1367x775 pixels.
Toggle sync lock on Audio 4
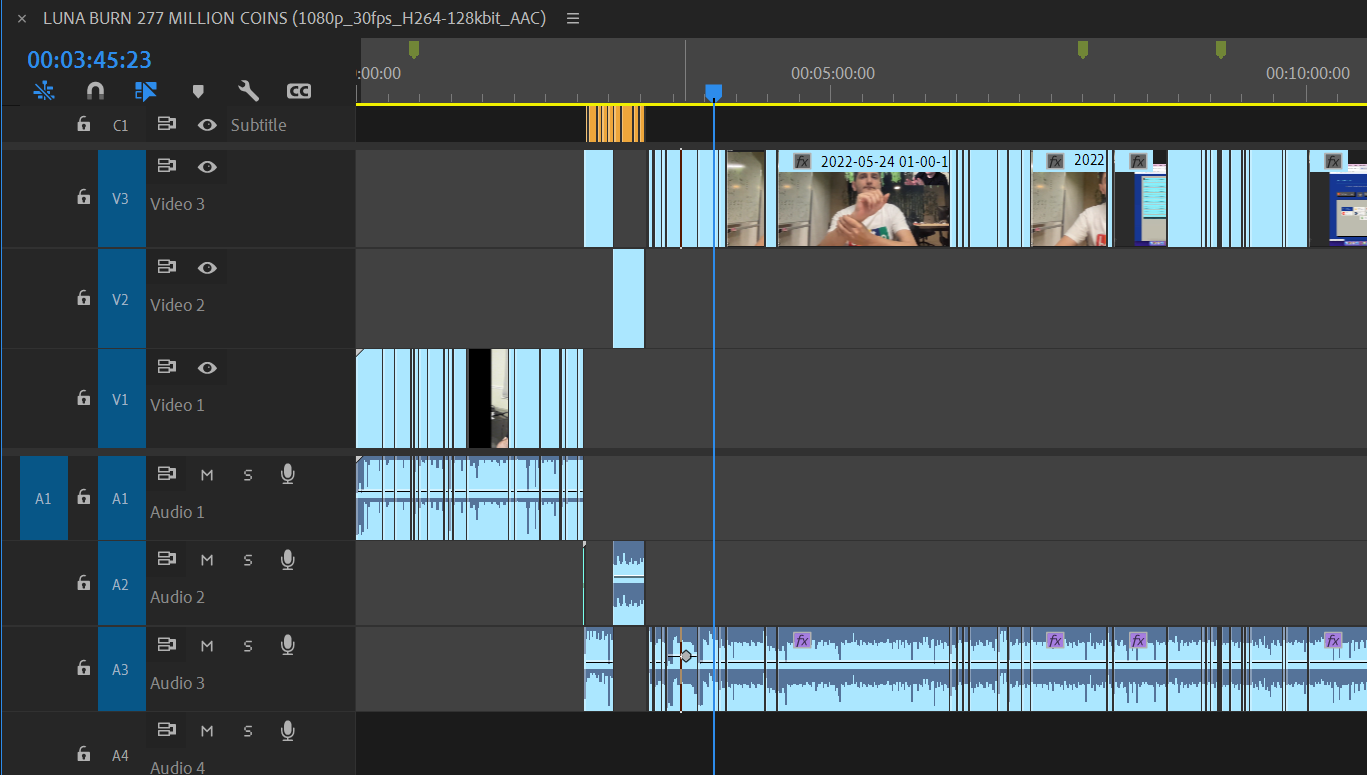167,731
